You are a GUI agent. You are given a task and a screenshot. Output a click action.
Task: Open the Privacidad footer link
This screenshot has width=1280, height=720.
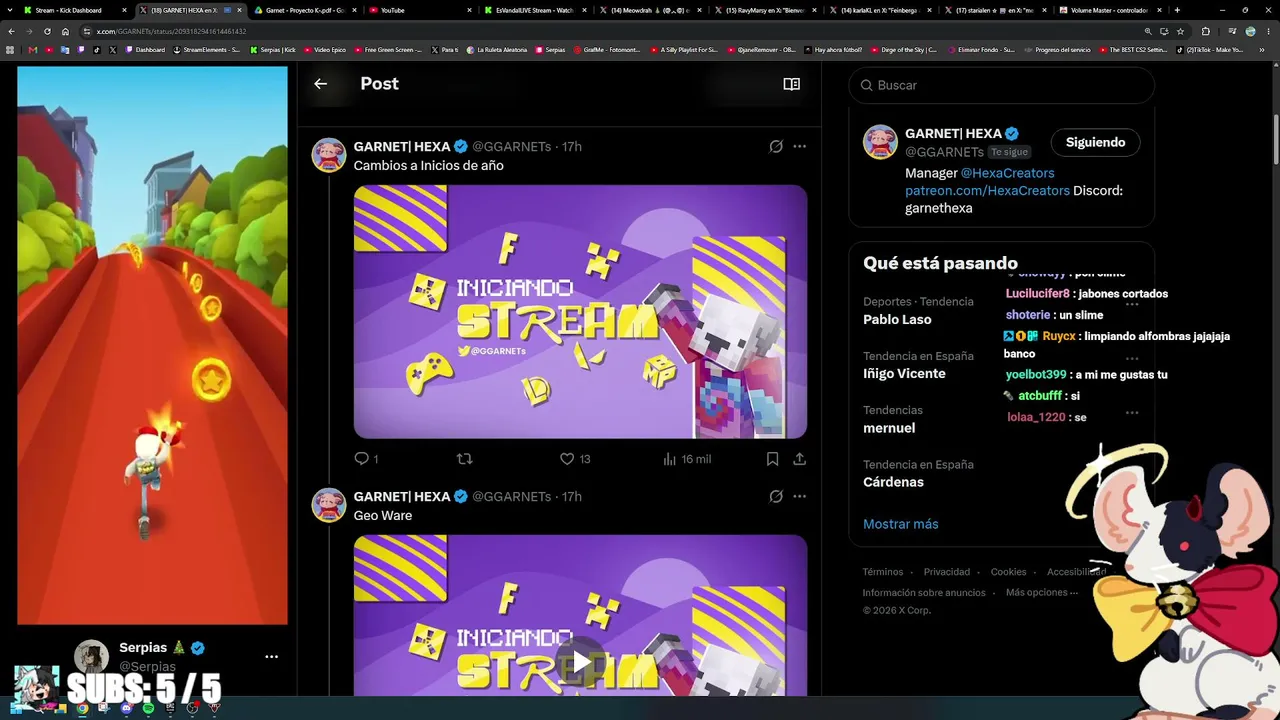(x=947, y=572)
